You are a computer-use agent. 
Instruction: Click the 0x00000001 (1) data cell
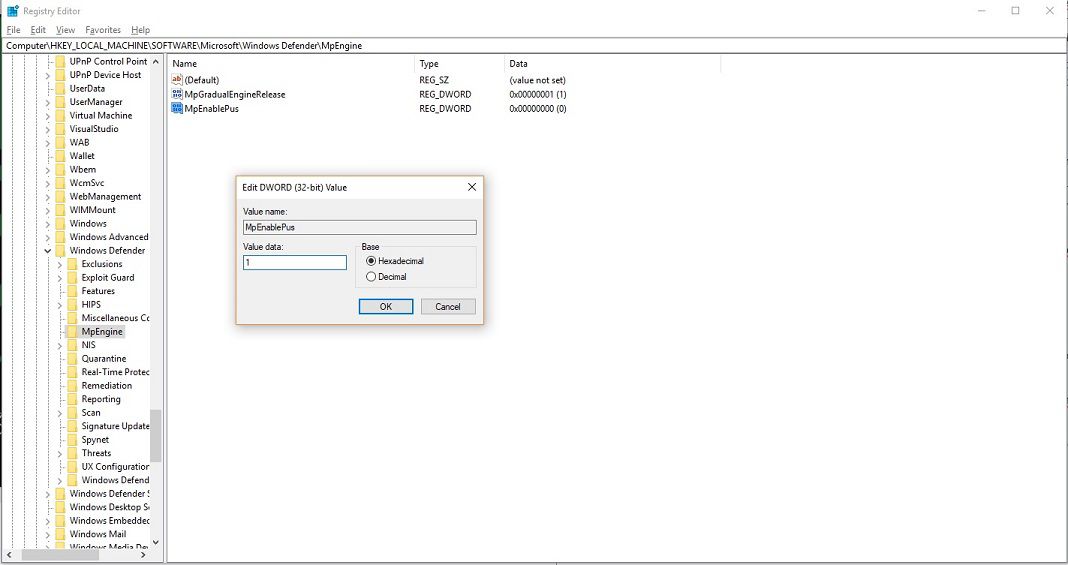tap(538, 94)
